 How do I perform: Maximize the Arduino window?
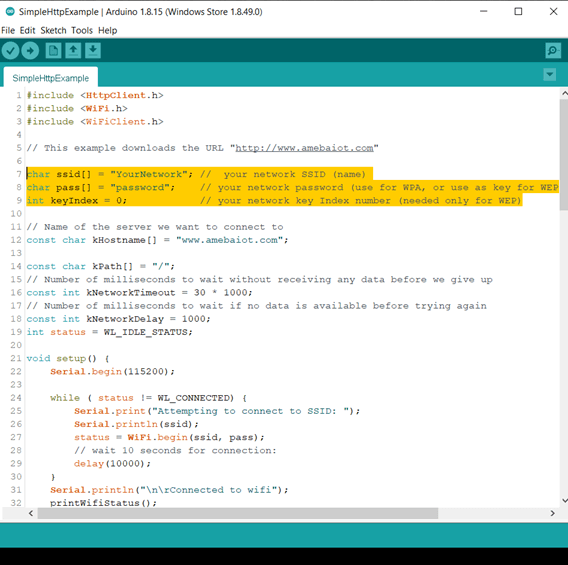pyautogui.click(x=518, y=12)
